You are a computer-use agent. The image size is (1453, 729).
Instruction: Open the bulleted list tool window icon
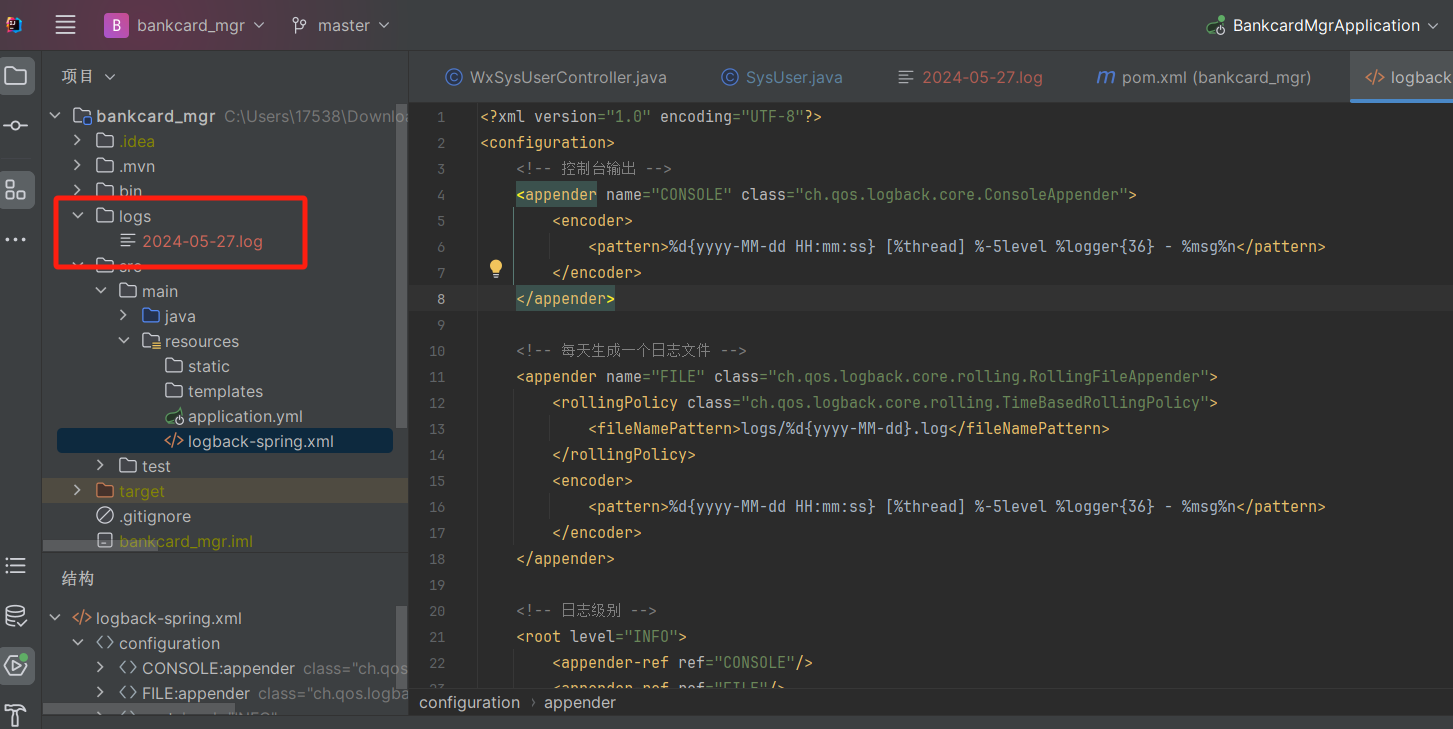click(x=16, y=566)
